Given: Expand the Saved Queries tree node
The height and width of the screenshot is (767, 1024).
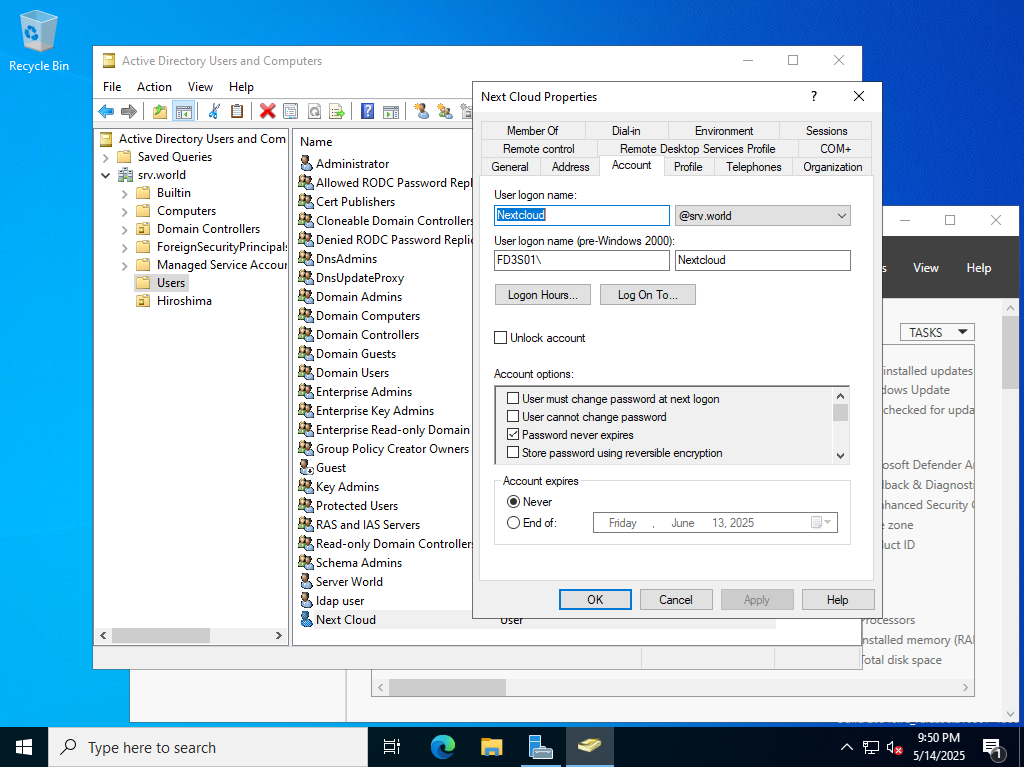Looking at the screenshot, I should (x=106, y=157).
